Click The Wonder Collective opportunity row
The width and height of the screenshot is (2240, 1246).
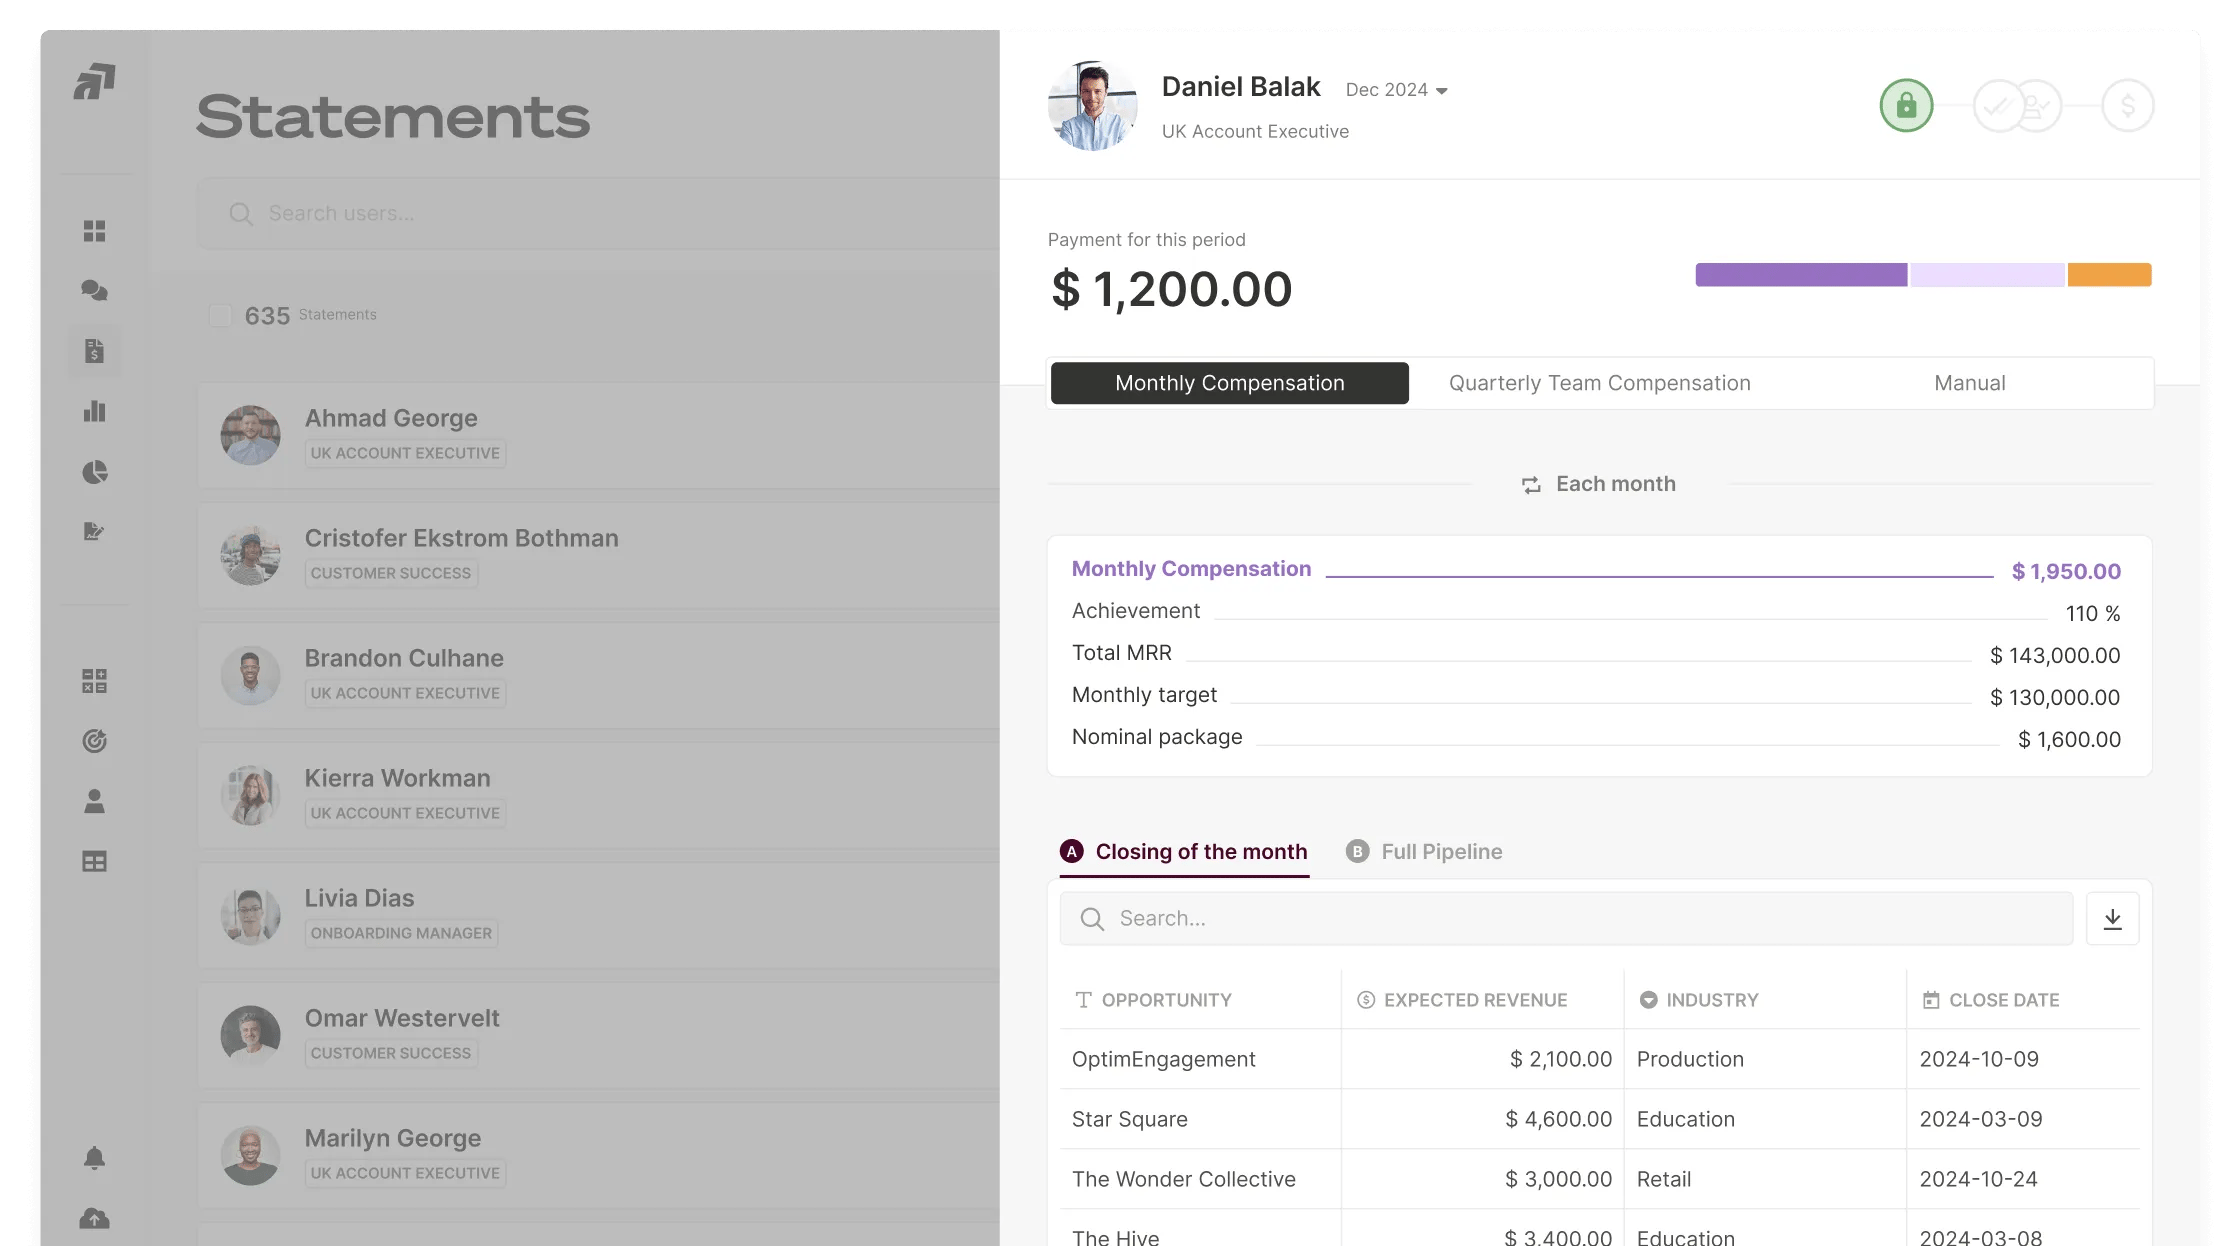tap(1599, 1179)
